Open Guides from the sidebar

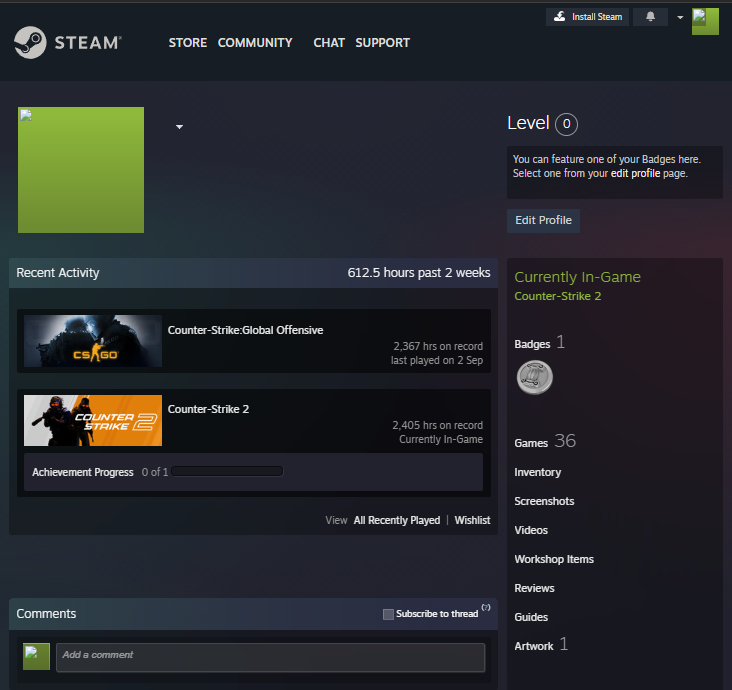531,617
